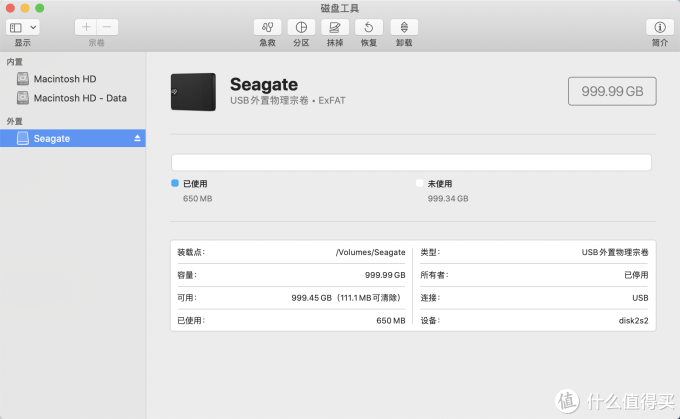The width and height of the screenshot is (680, 419).
Task: Click the 显示 label under view button
Action: [23, 43]
